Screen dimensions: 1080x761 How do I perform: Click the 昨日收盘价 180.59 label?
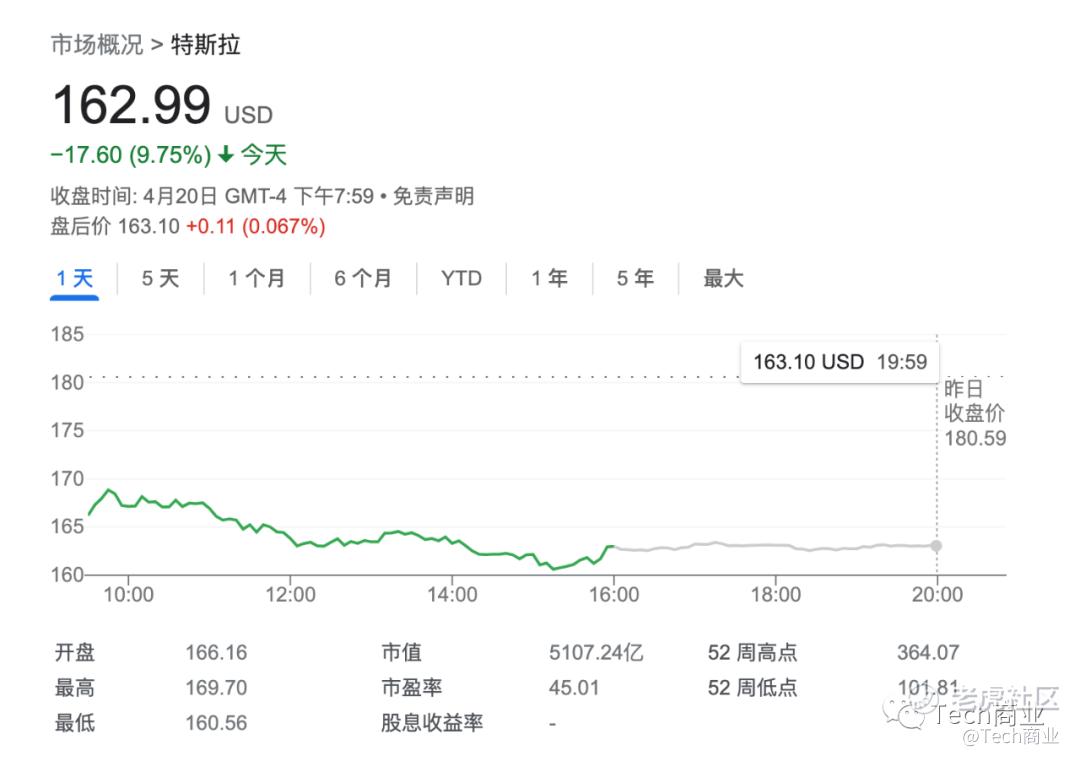click(974, 413)
